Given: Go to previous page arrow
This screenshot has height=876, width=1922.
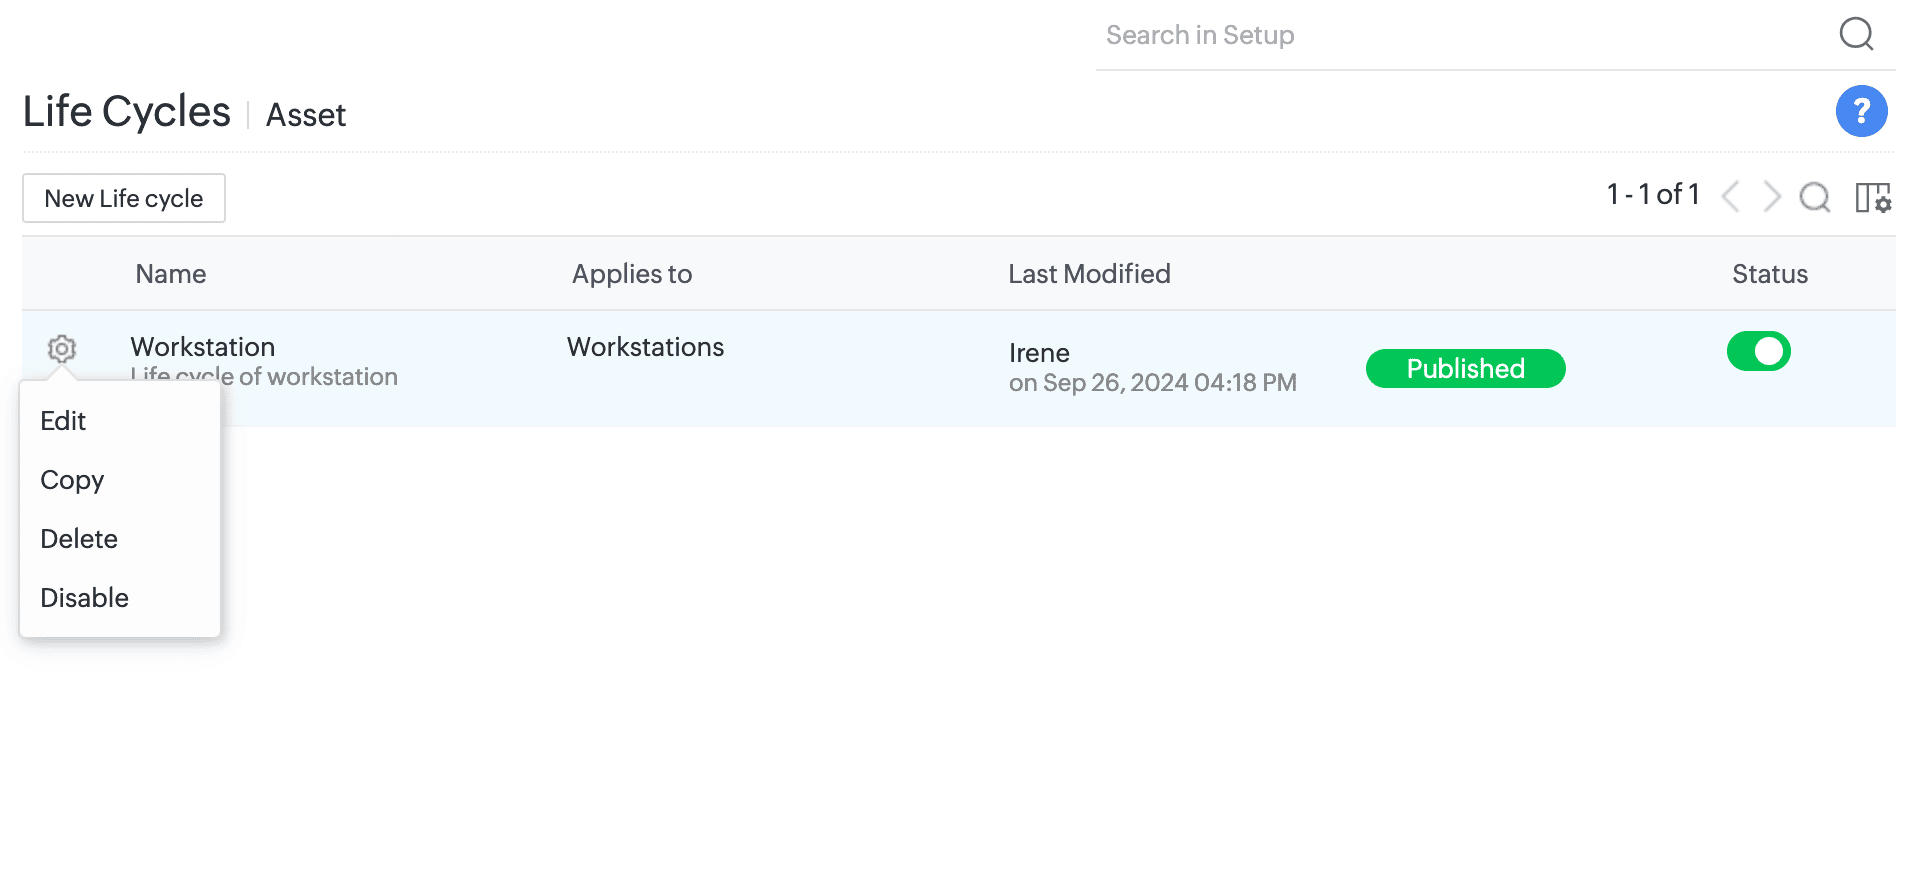Looking at the screenshot, I should click(x=1731, y=196).
